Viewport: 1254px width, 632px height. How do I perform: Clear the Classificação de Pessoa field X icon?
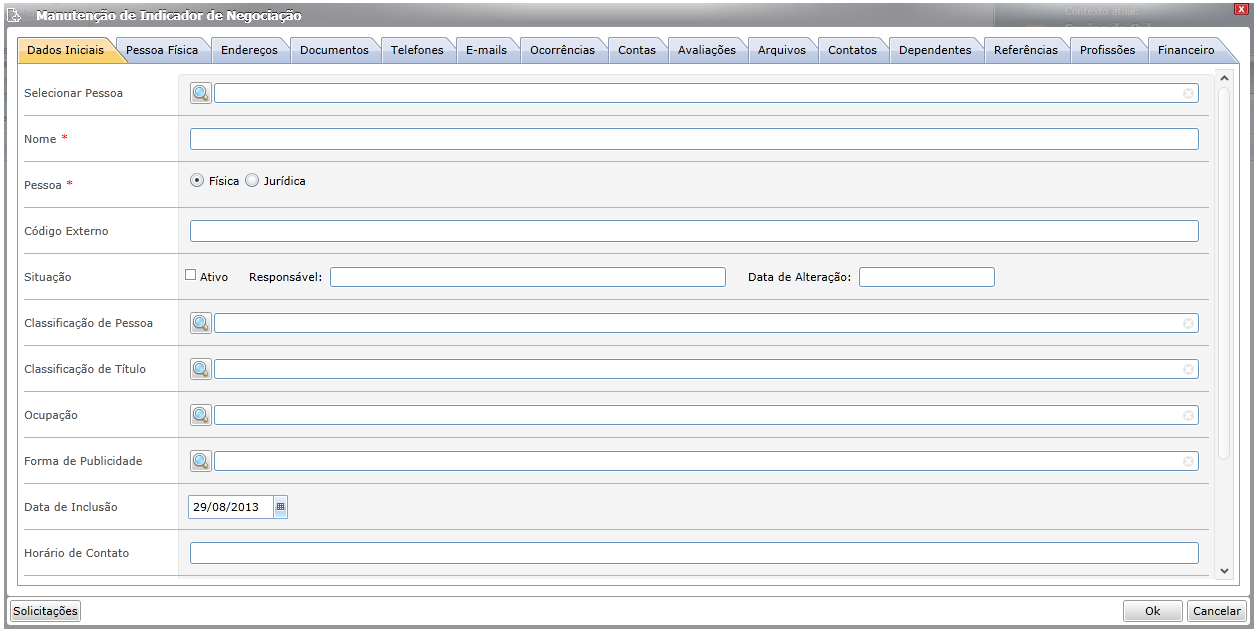point(1188,323)
